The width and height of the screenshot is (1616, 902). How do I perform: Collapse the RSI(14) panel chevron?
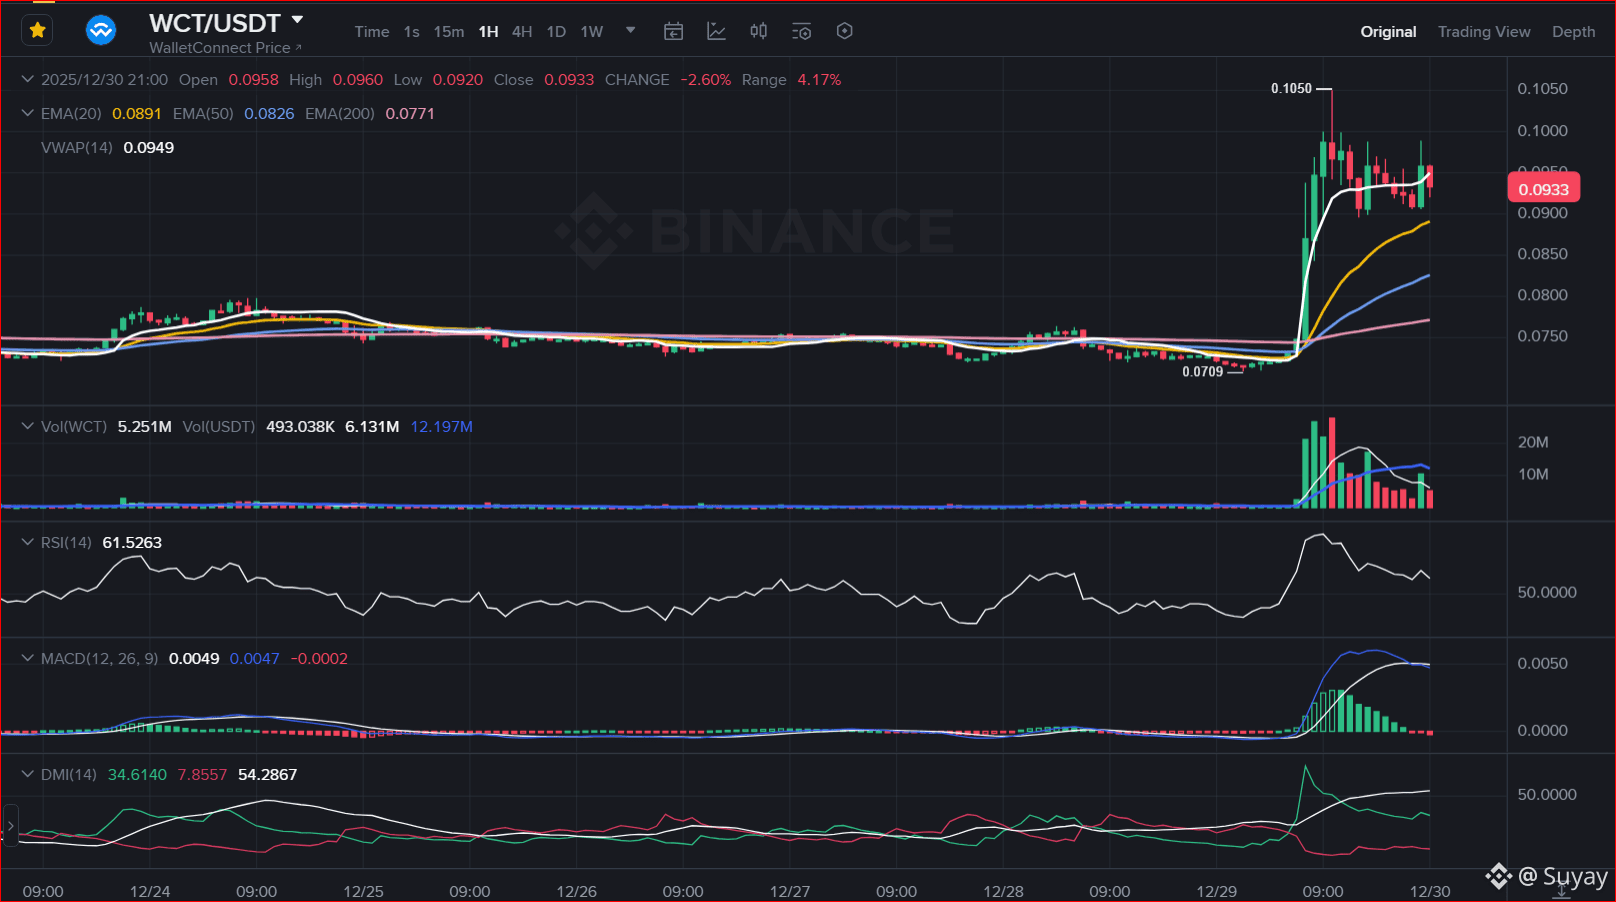28,542
